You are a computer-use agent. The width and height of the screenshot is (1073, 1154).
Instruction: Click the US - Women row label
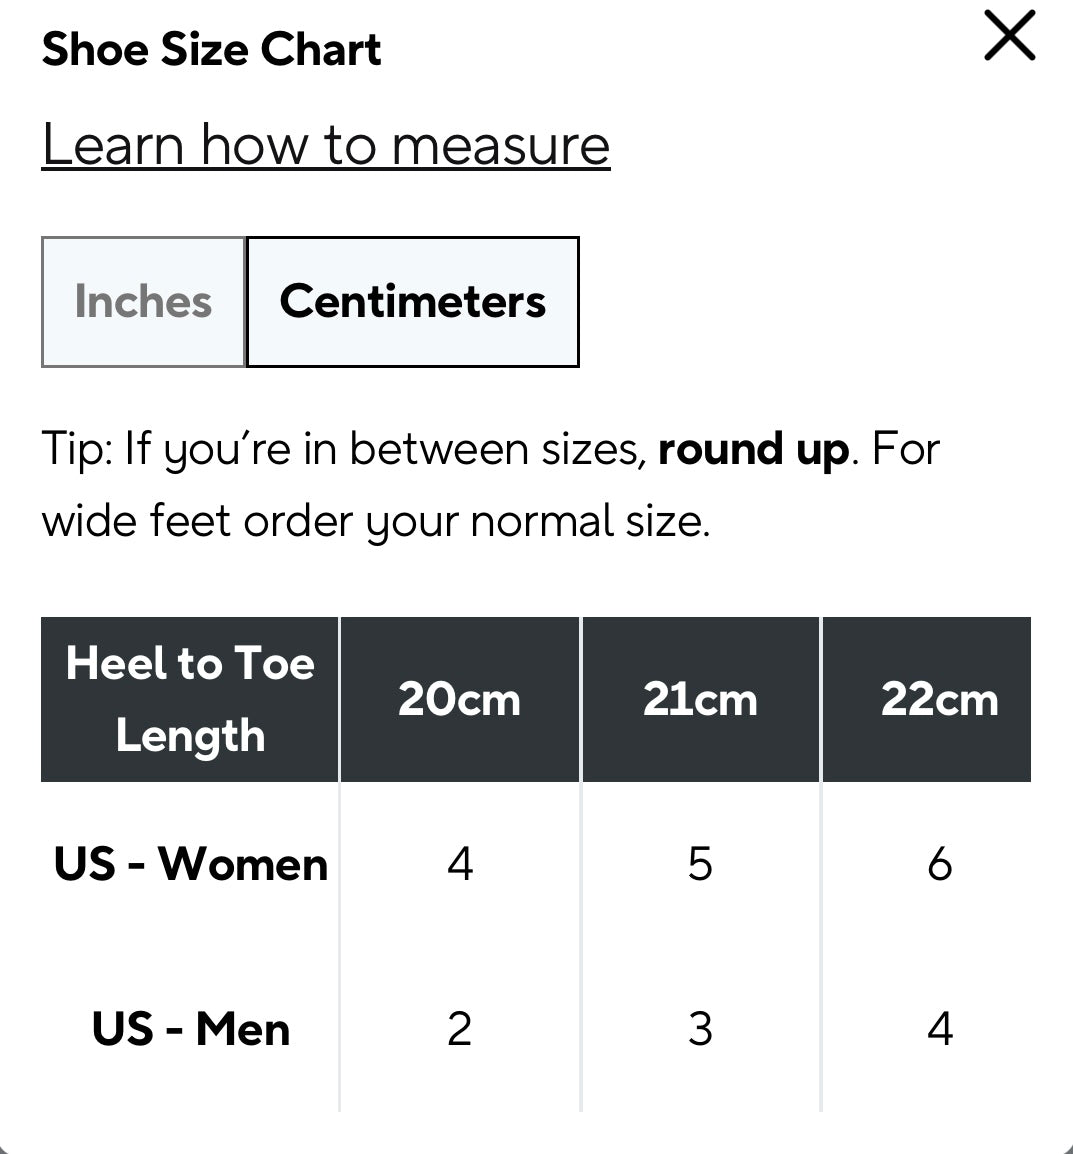click(x=190, y=864)
